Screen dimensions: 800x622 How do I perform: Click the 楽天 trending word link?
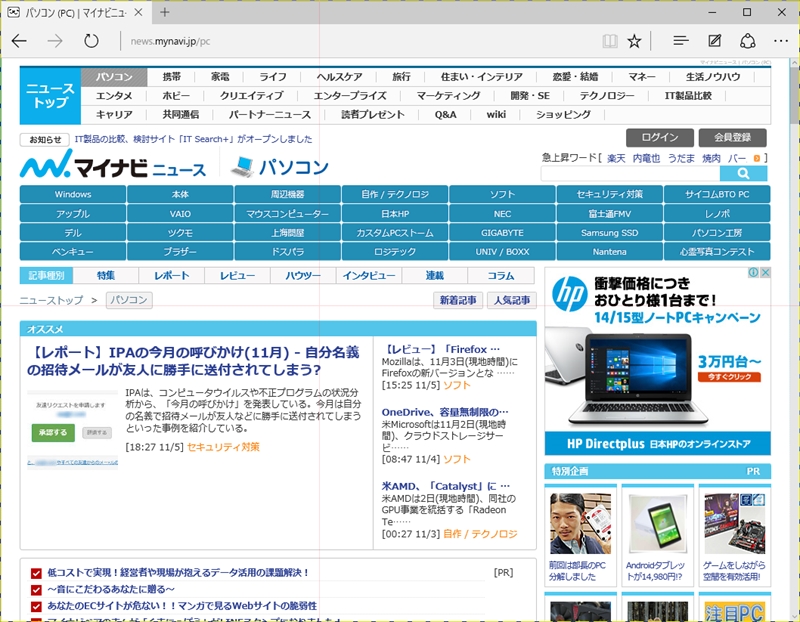[x=616, y=158]
